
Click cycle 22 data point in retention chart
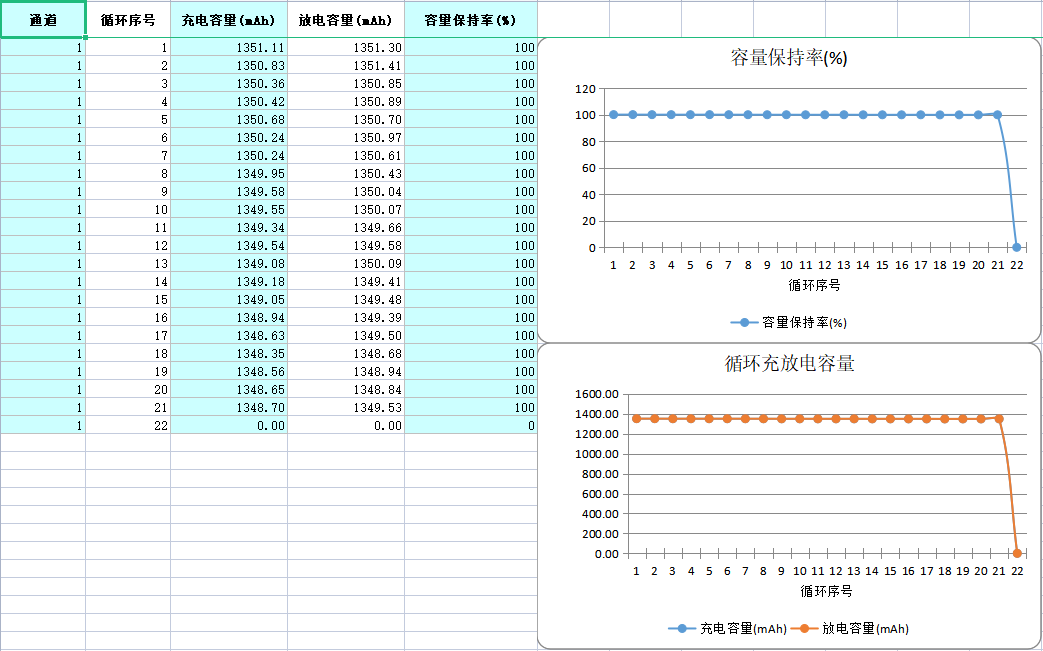pos(1016,247)
